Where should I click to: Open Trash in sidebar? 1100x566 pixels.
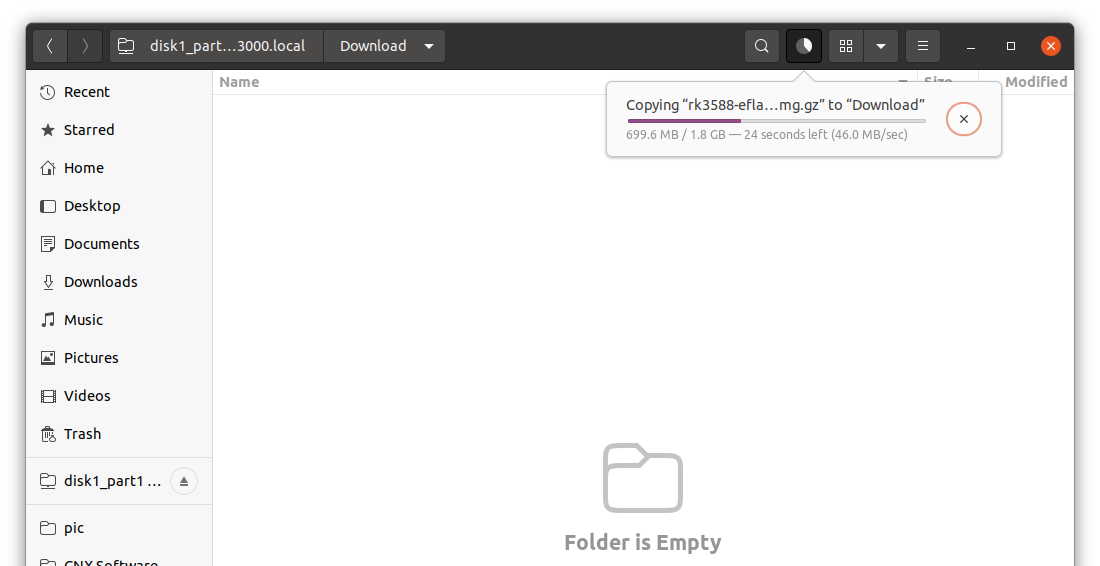119,433
